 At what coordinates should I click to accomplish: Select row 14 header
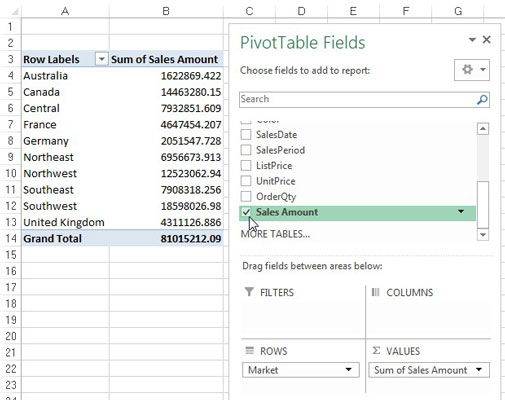(x=11, y=238)
